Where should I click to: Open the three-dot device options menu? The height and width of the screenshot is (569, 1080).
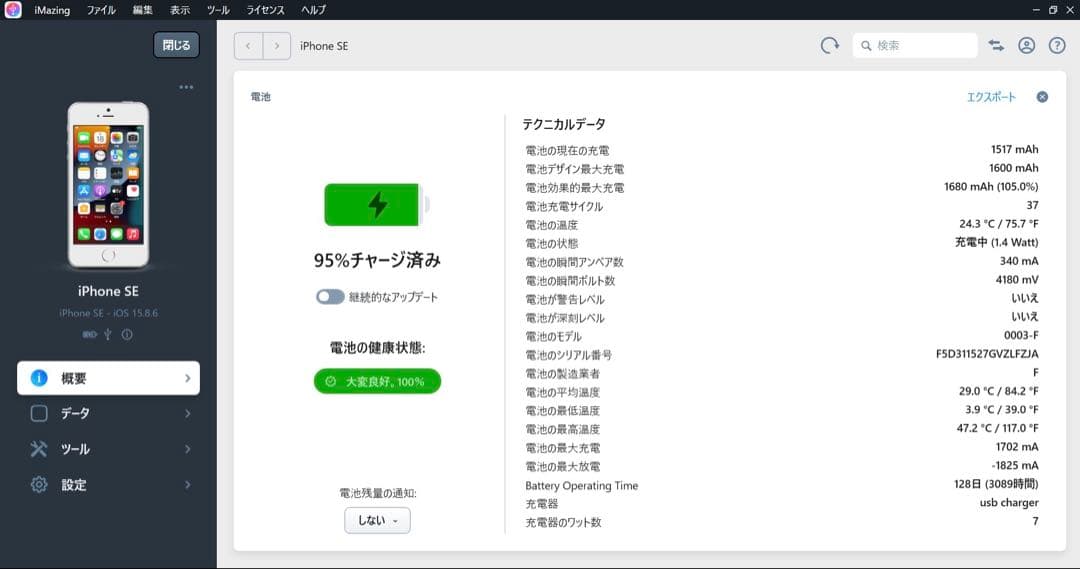tap(186, 87)
